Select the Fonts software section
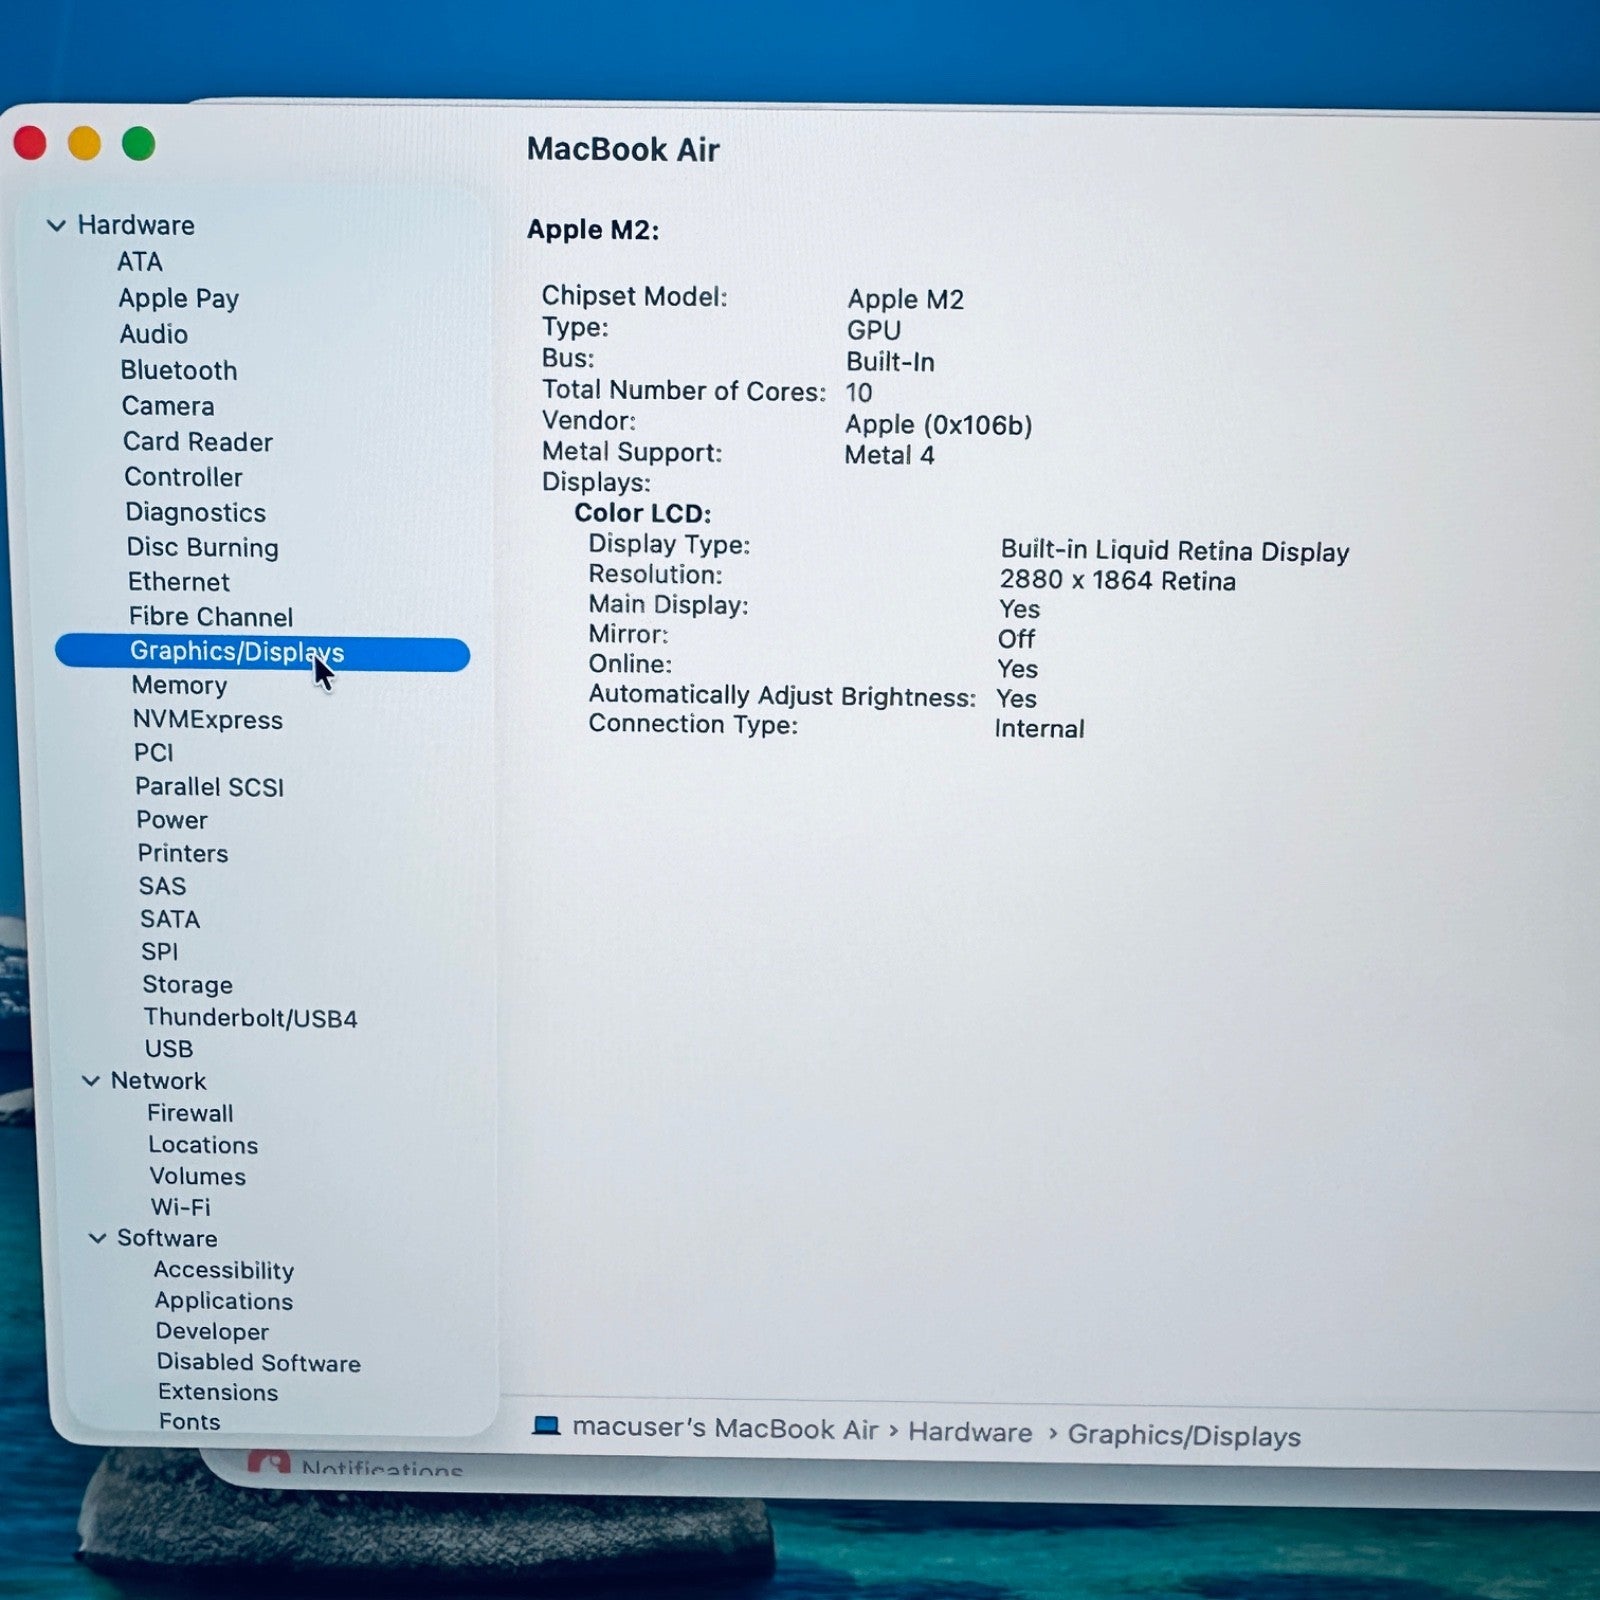This screenshot has width=1600, height=1600. pyautogui.click(x=189, y=1421)
